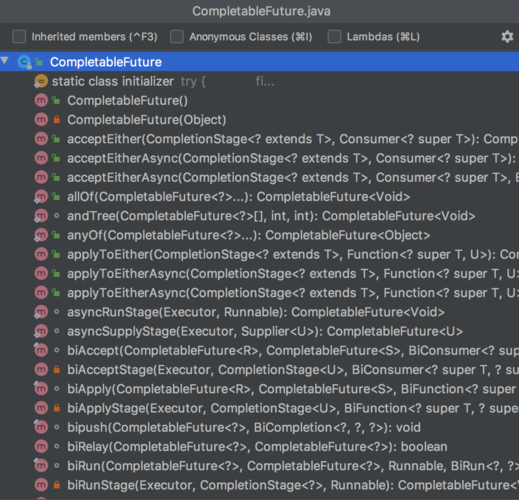Screen dimensions: 519x500
Task: Select the biApplyStage method
Action: click(259, 408)
